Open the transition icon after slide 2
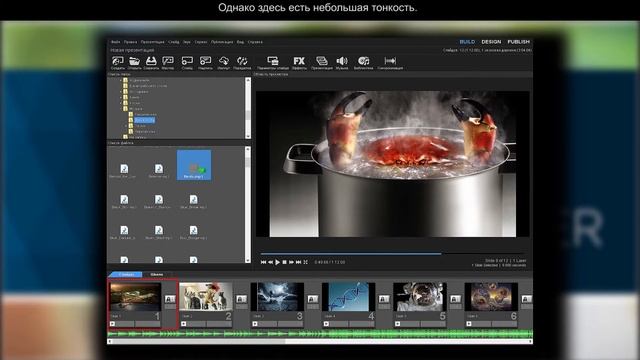Image resolution: width=640 pixels, height=360 pixels. [x=241, y=299]
